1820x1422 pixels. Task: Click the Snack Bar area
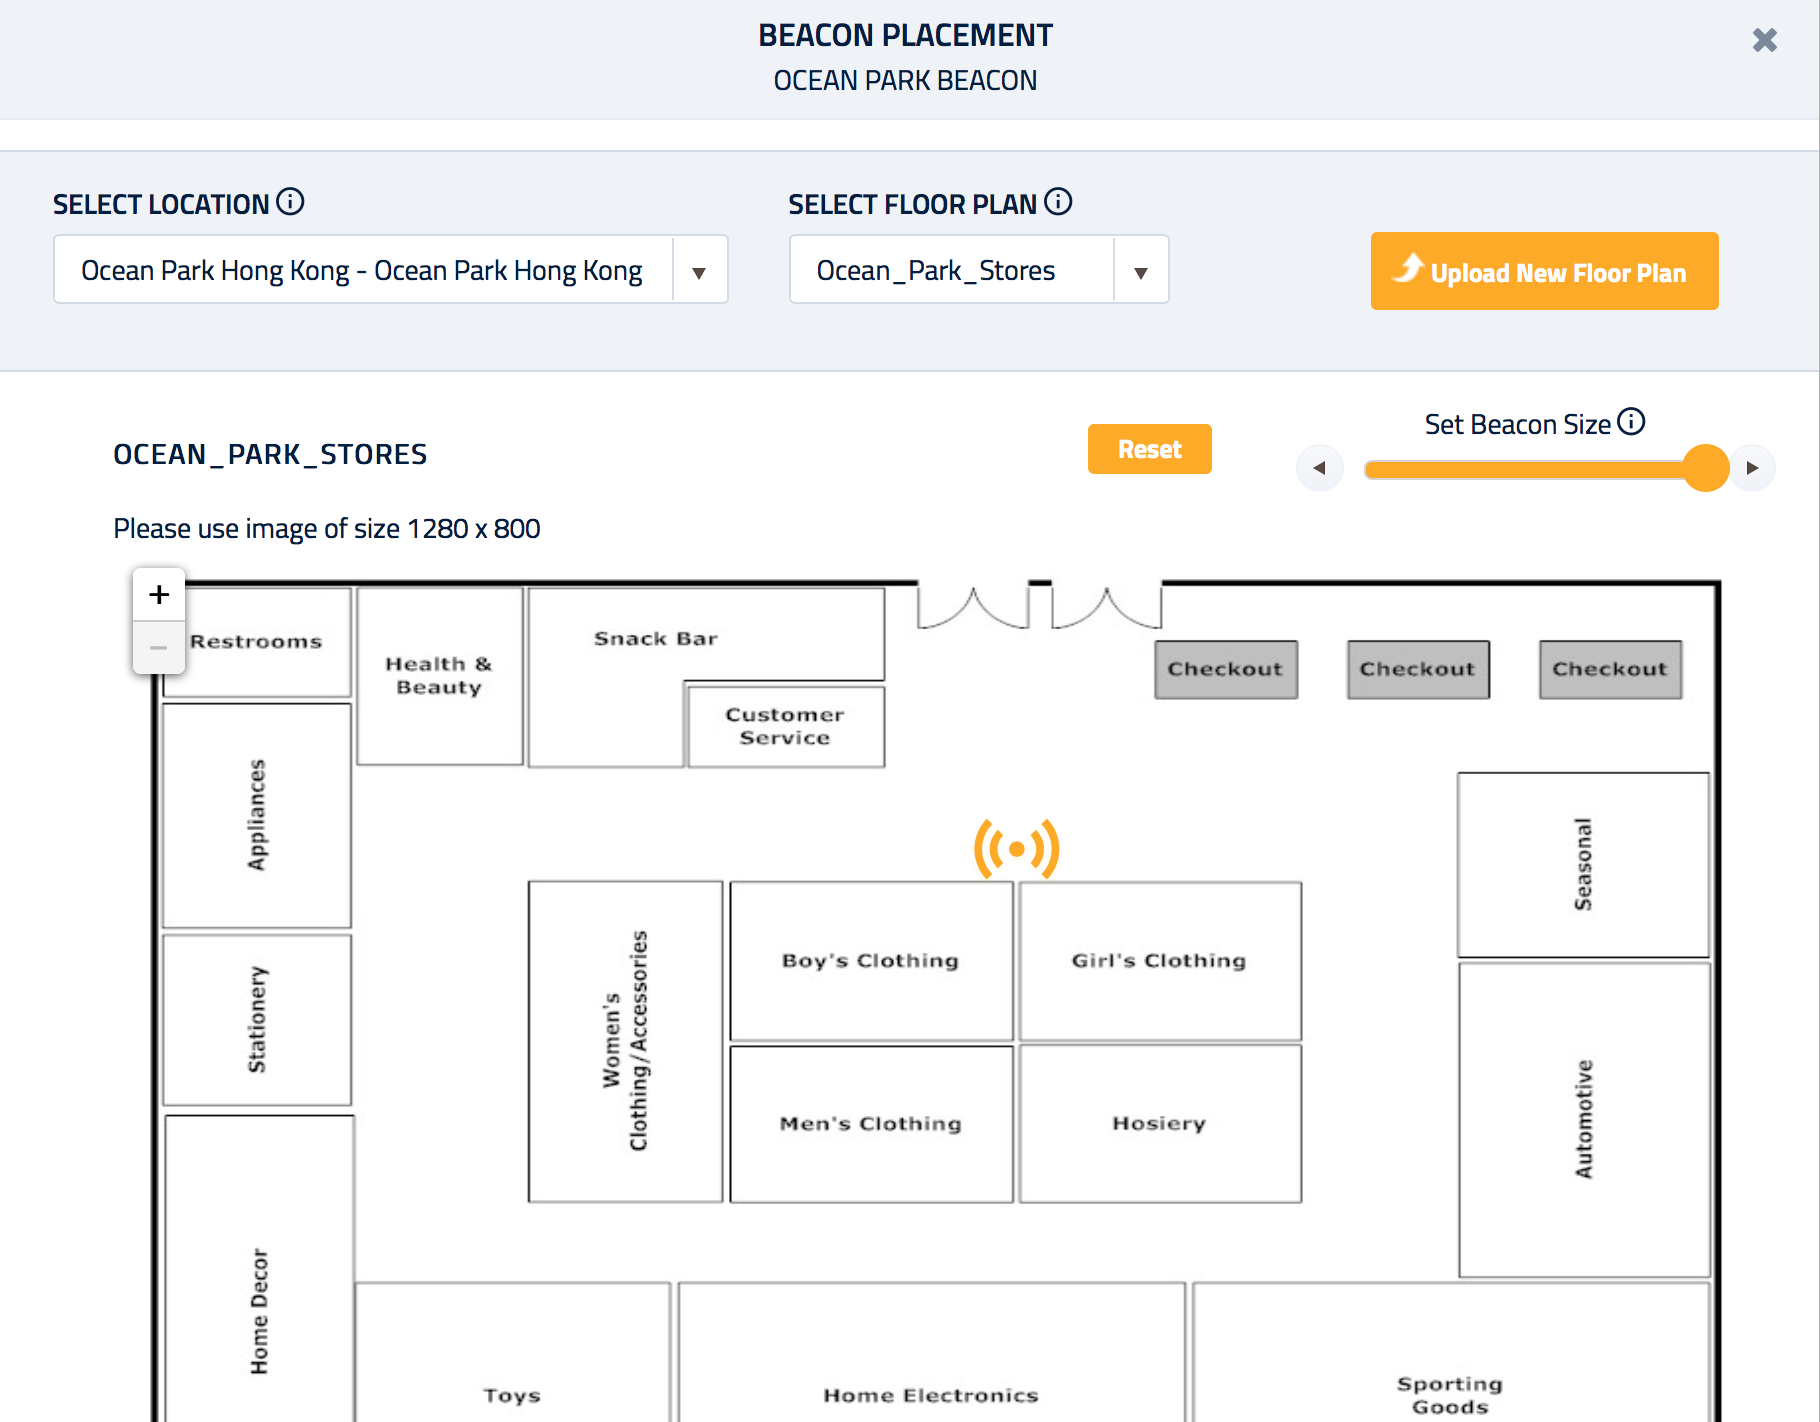point(656,638)
